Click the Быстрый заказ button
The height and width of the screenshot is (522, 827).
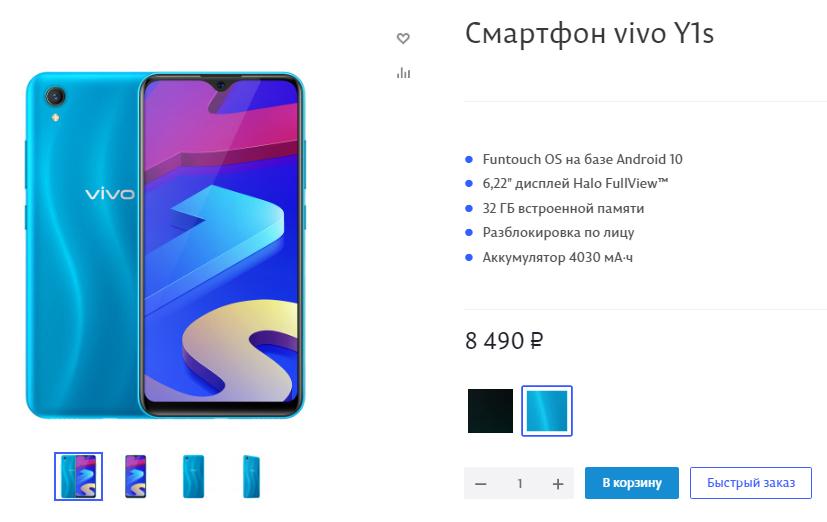tap(751, 482)
